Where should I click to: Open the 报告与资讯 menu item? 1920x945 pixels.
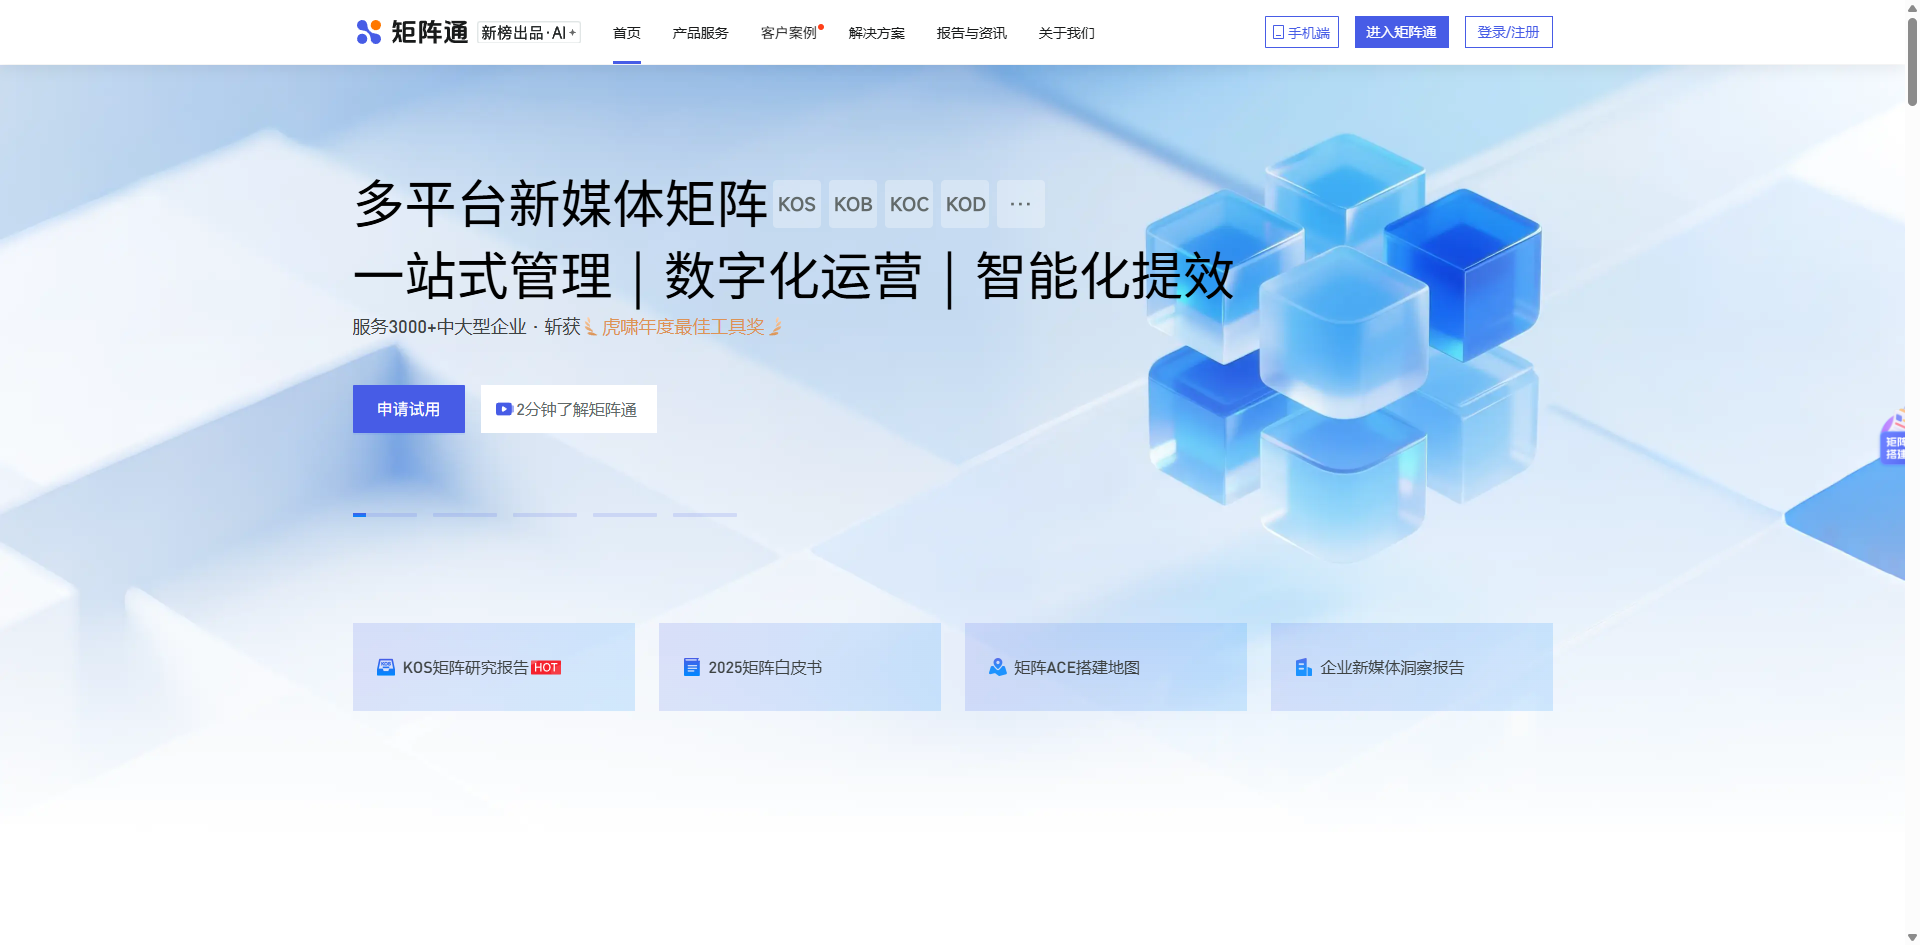click(x=970, y=32)
